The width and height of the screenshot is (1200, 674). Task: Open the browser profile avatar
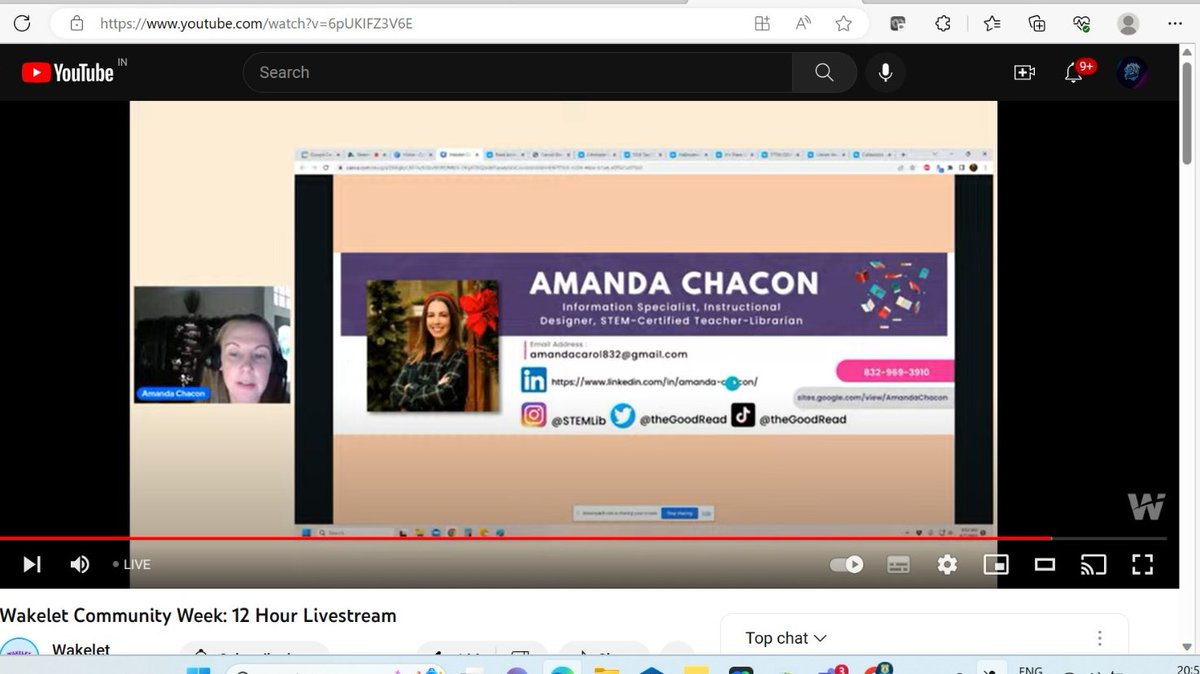pyautogui.click(x=1128, y=23)
